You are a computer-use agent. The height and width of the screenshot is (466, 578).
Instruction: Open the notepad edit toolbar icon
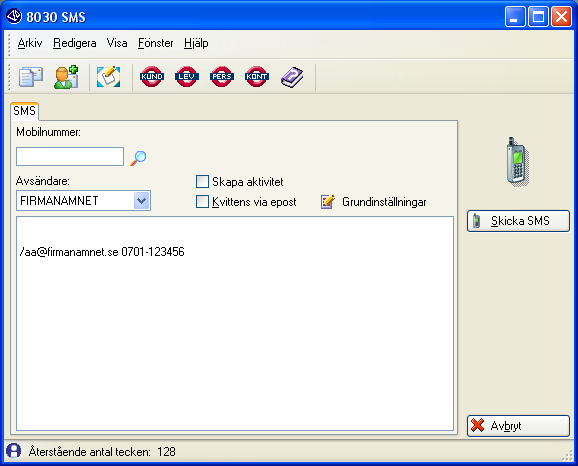point(108,77)
